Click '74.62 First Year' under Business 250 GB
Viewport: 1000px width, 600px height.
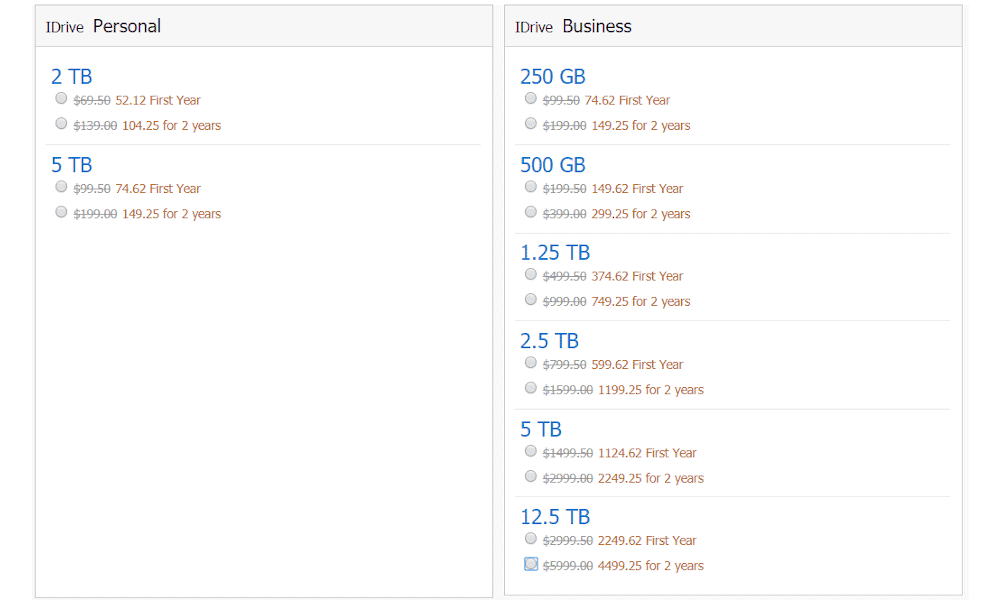(628, 100)
